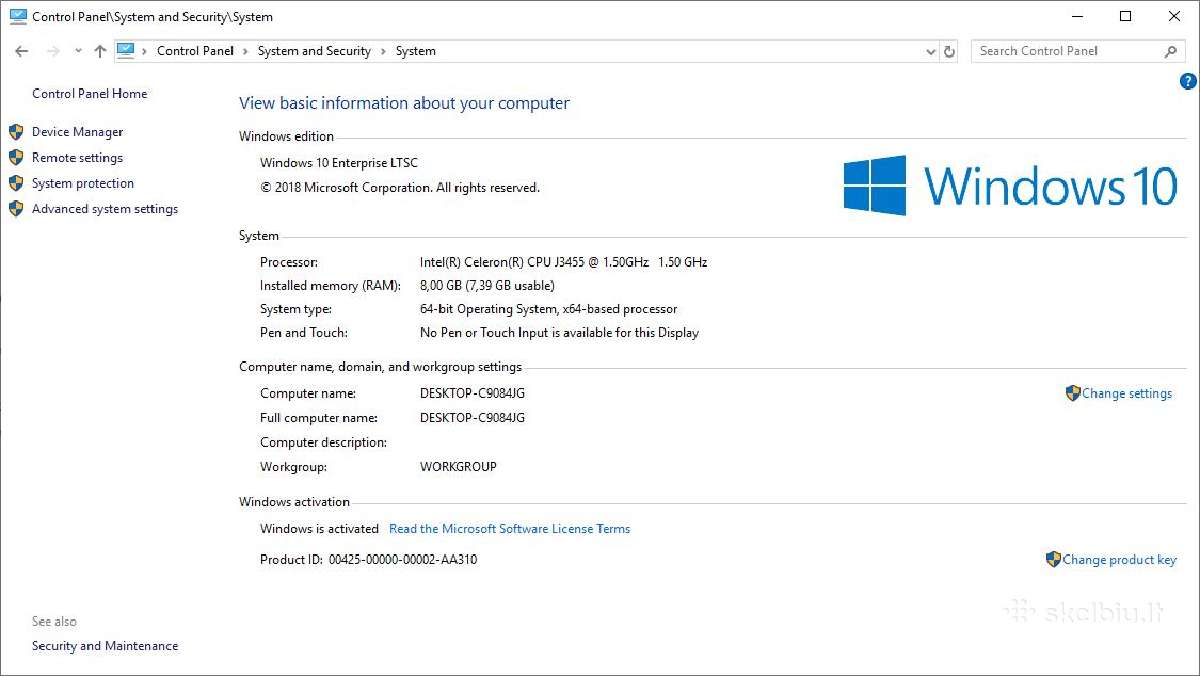
Task: Navigate to the System and Security breadcrumb
Action: click(x=314, y=51)
